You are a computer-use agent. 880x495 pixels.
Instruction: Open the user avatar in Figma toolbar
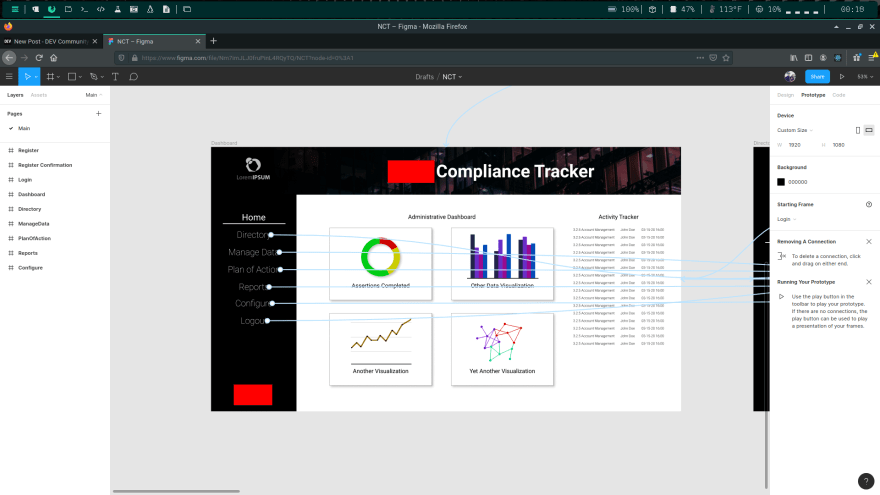point(790,76)
